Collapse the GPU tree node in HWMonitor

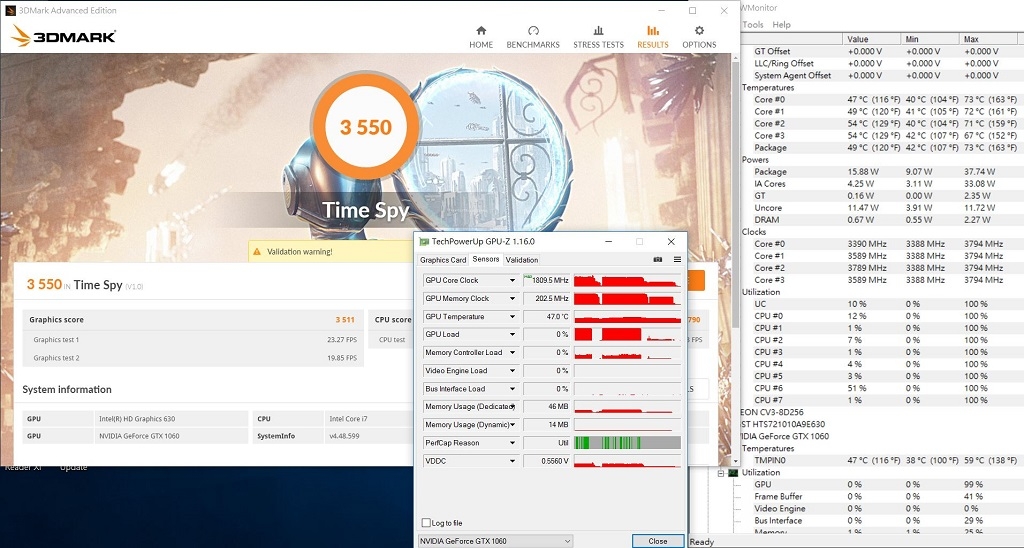click(721, 473)
